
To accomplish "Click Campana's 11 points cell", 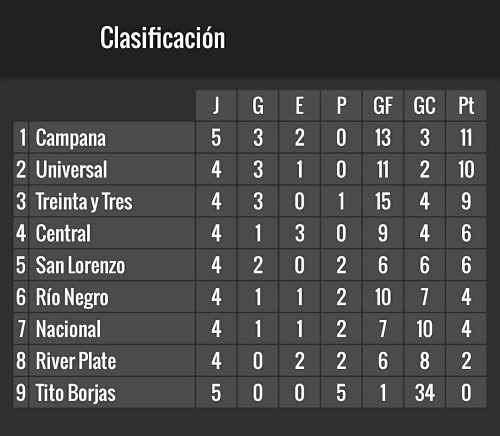I will 466,137.
